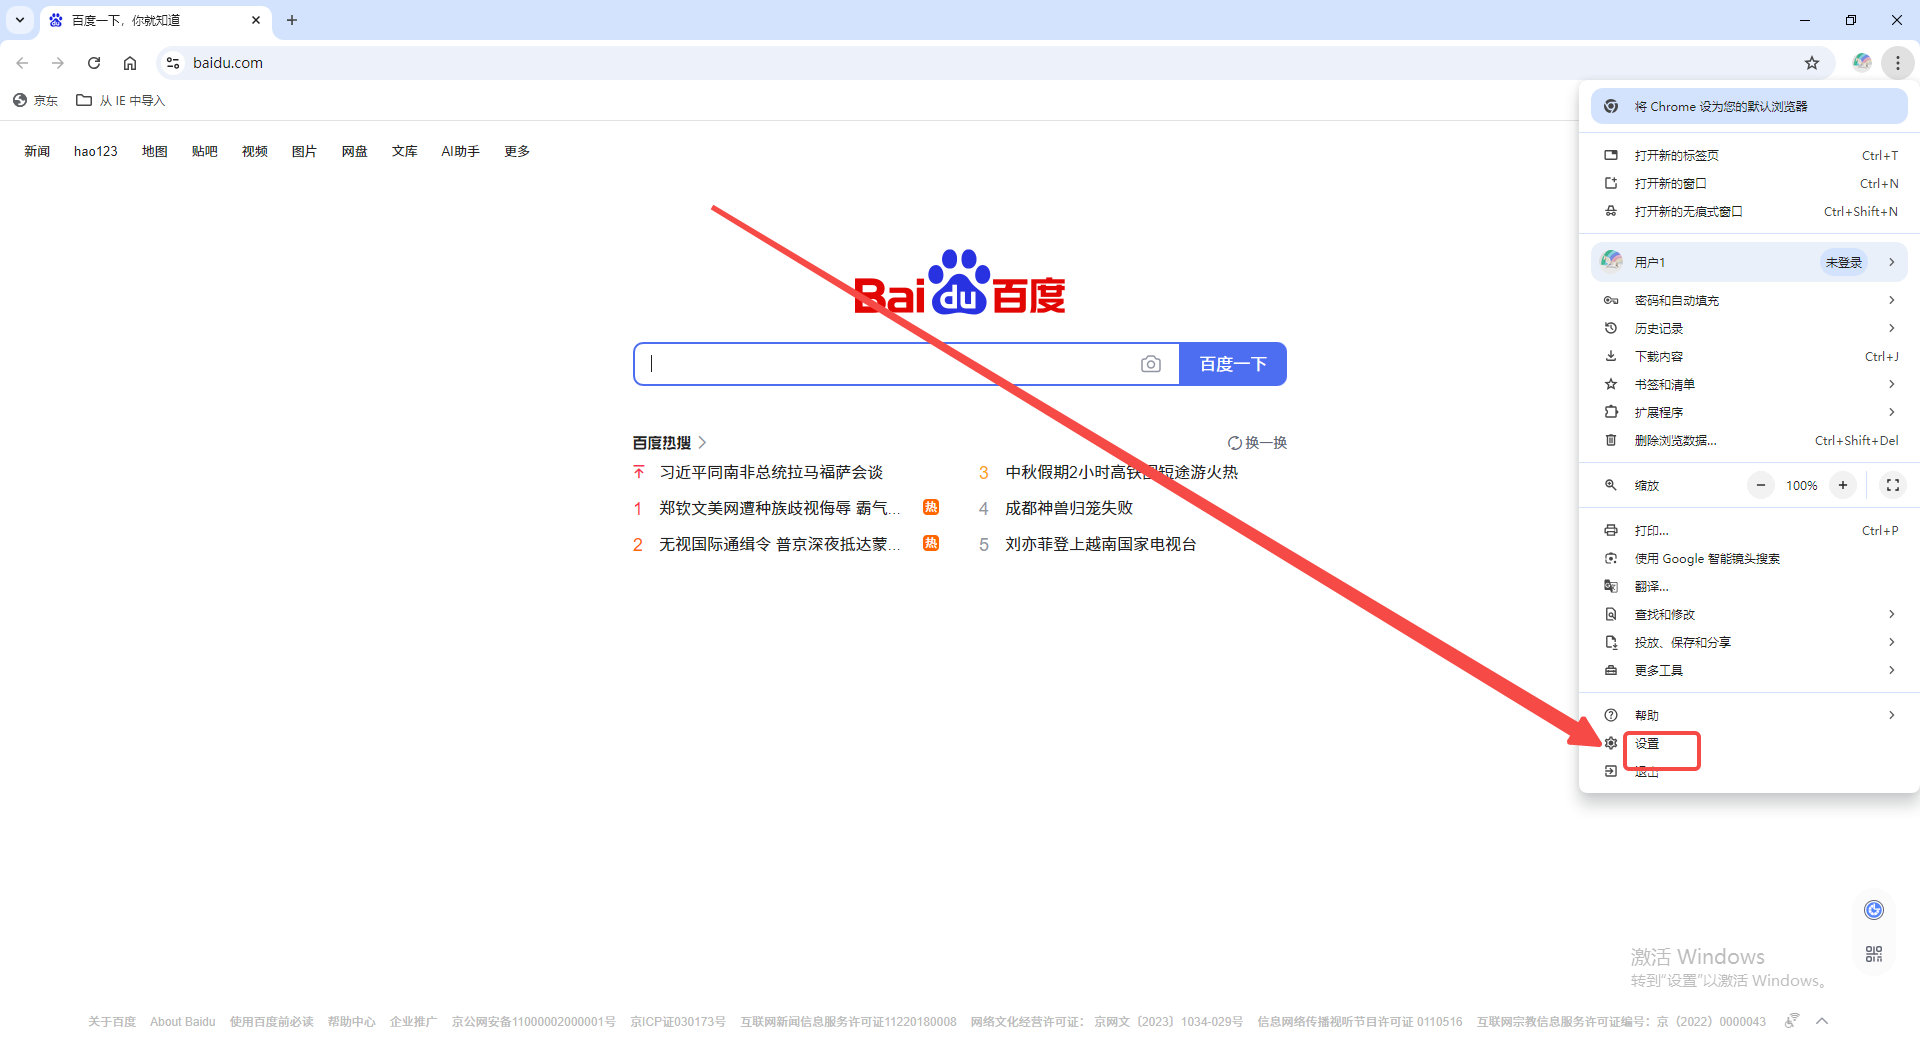1920x1040 pixels.
Task: Select 打开新的标签页 menu item
Action: click(x=1749, y=155)
